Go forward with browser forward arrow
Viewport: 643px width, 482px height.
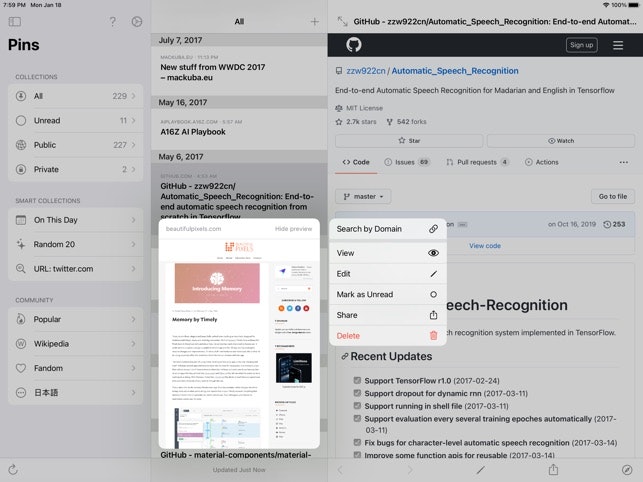click(410, 470)
